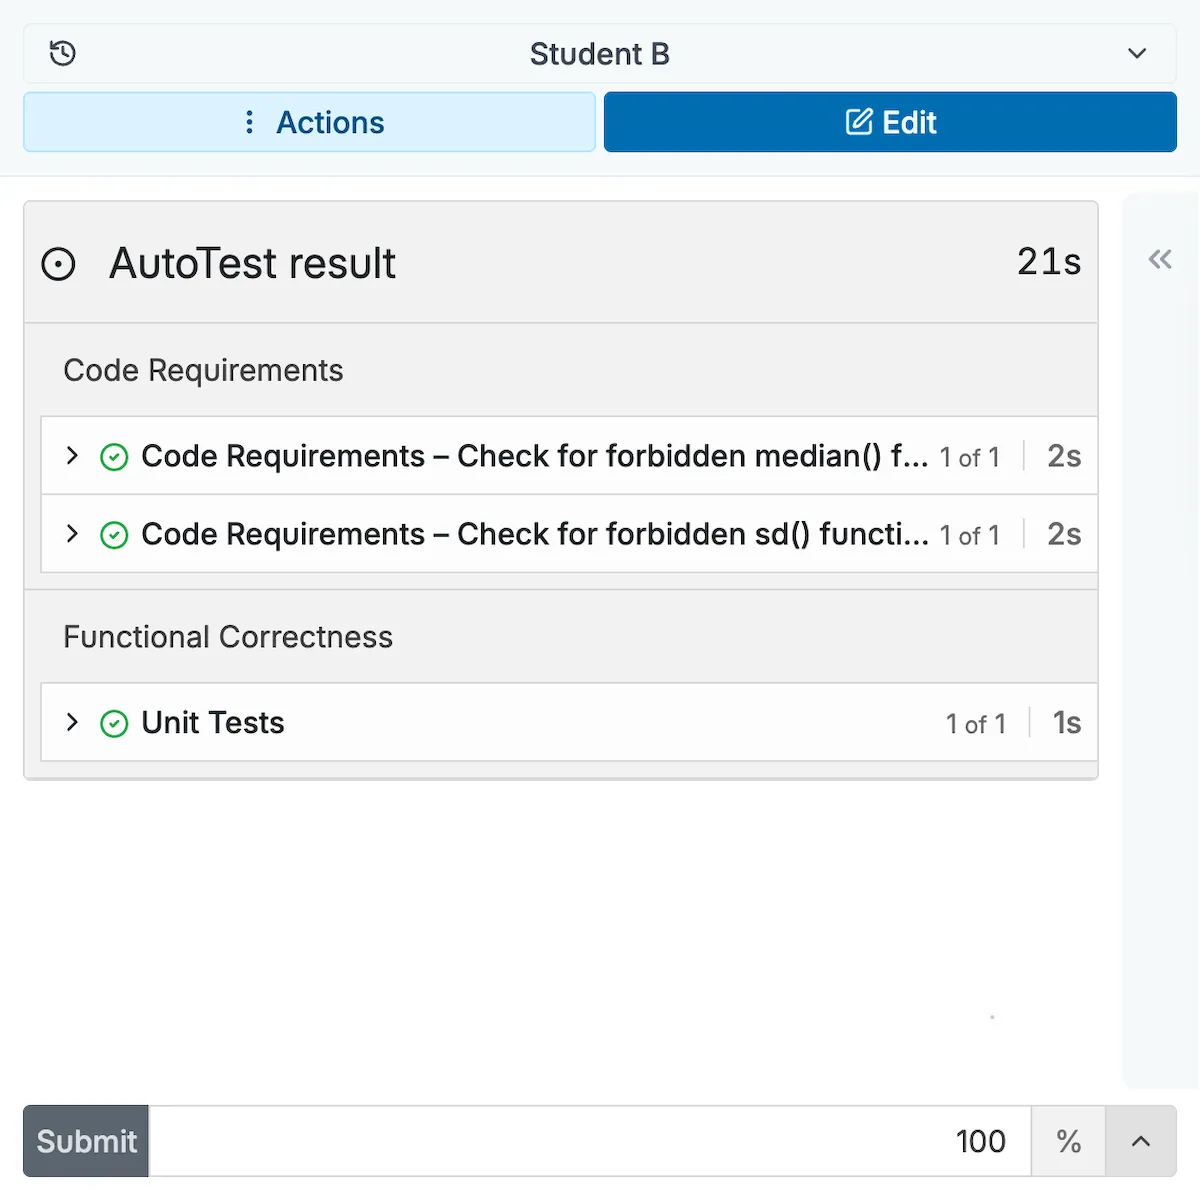
Task: Click the Functional Correctness section header
Action: pyautogui.click(x=228, y=637)
